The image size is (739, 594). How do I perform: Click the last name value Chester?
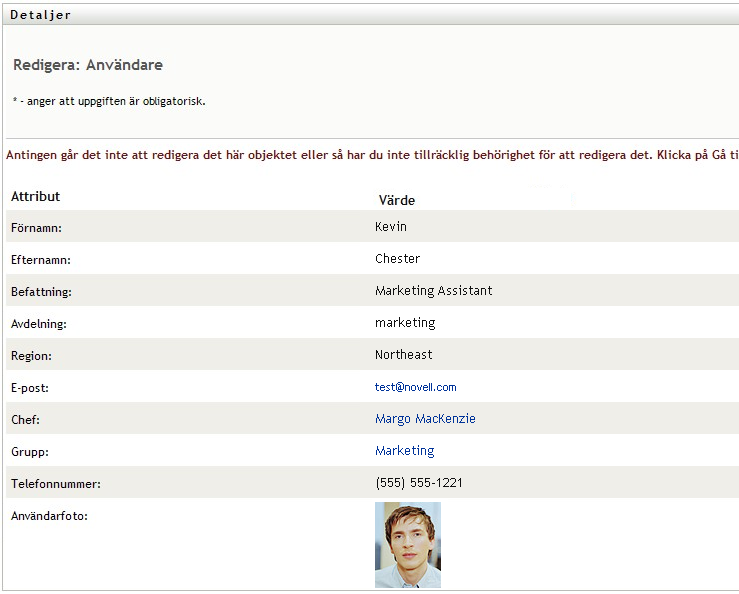pyautogui.click(x=397, y=259)
